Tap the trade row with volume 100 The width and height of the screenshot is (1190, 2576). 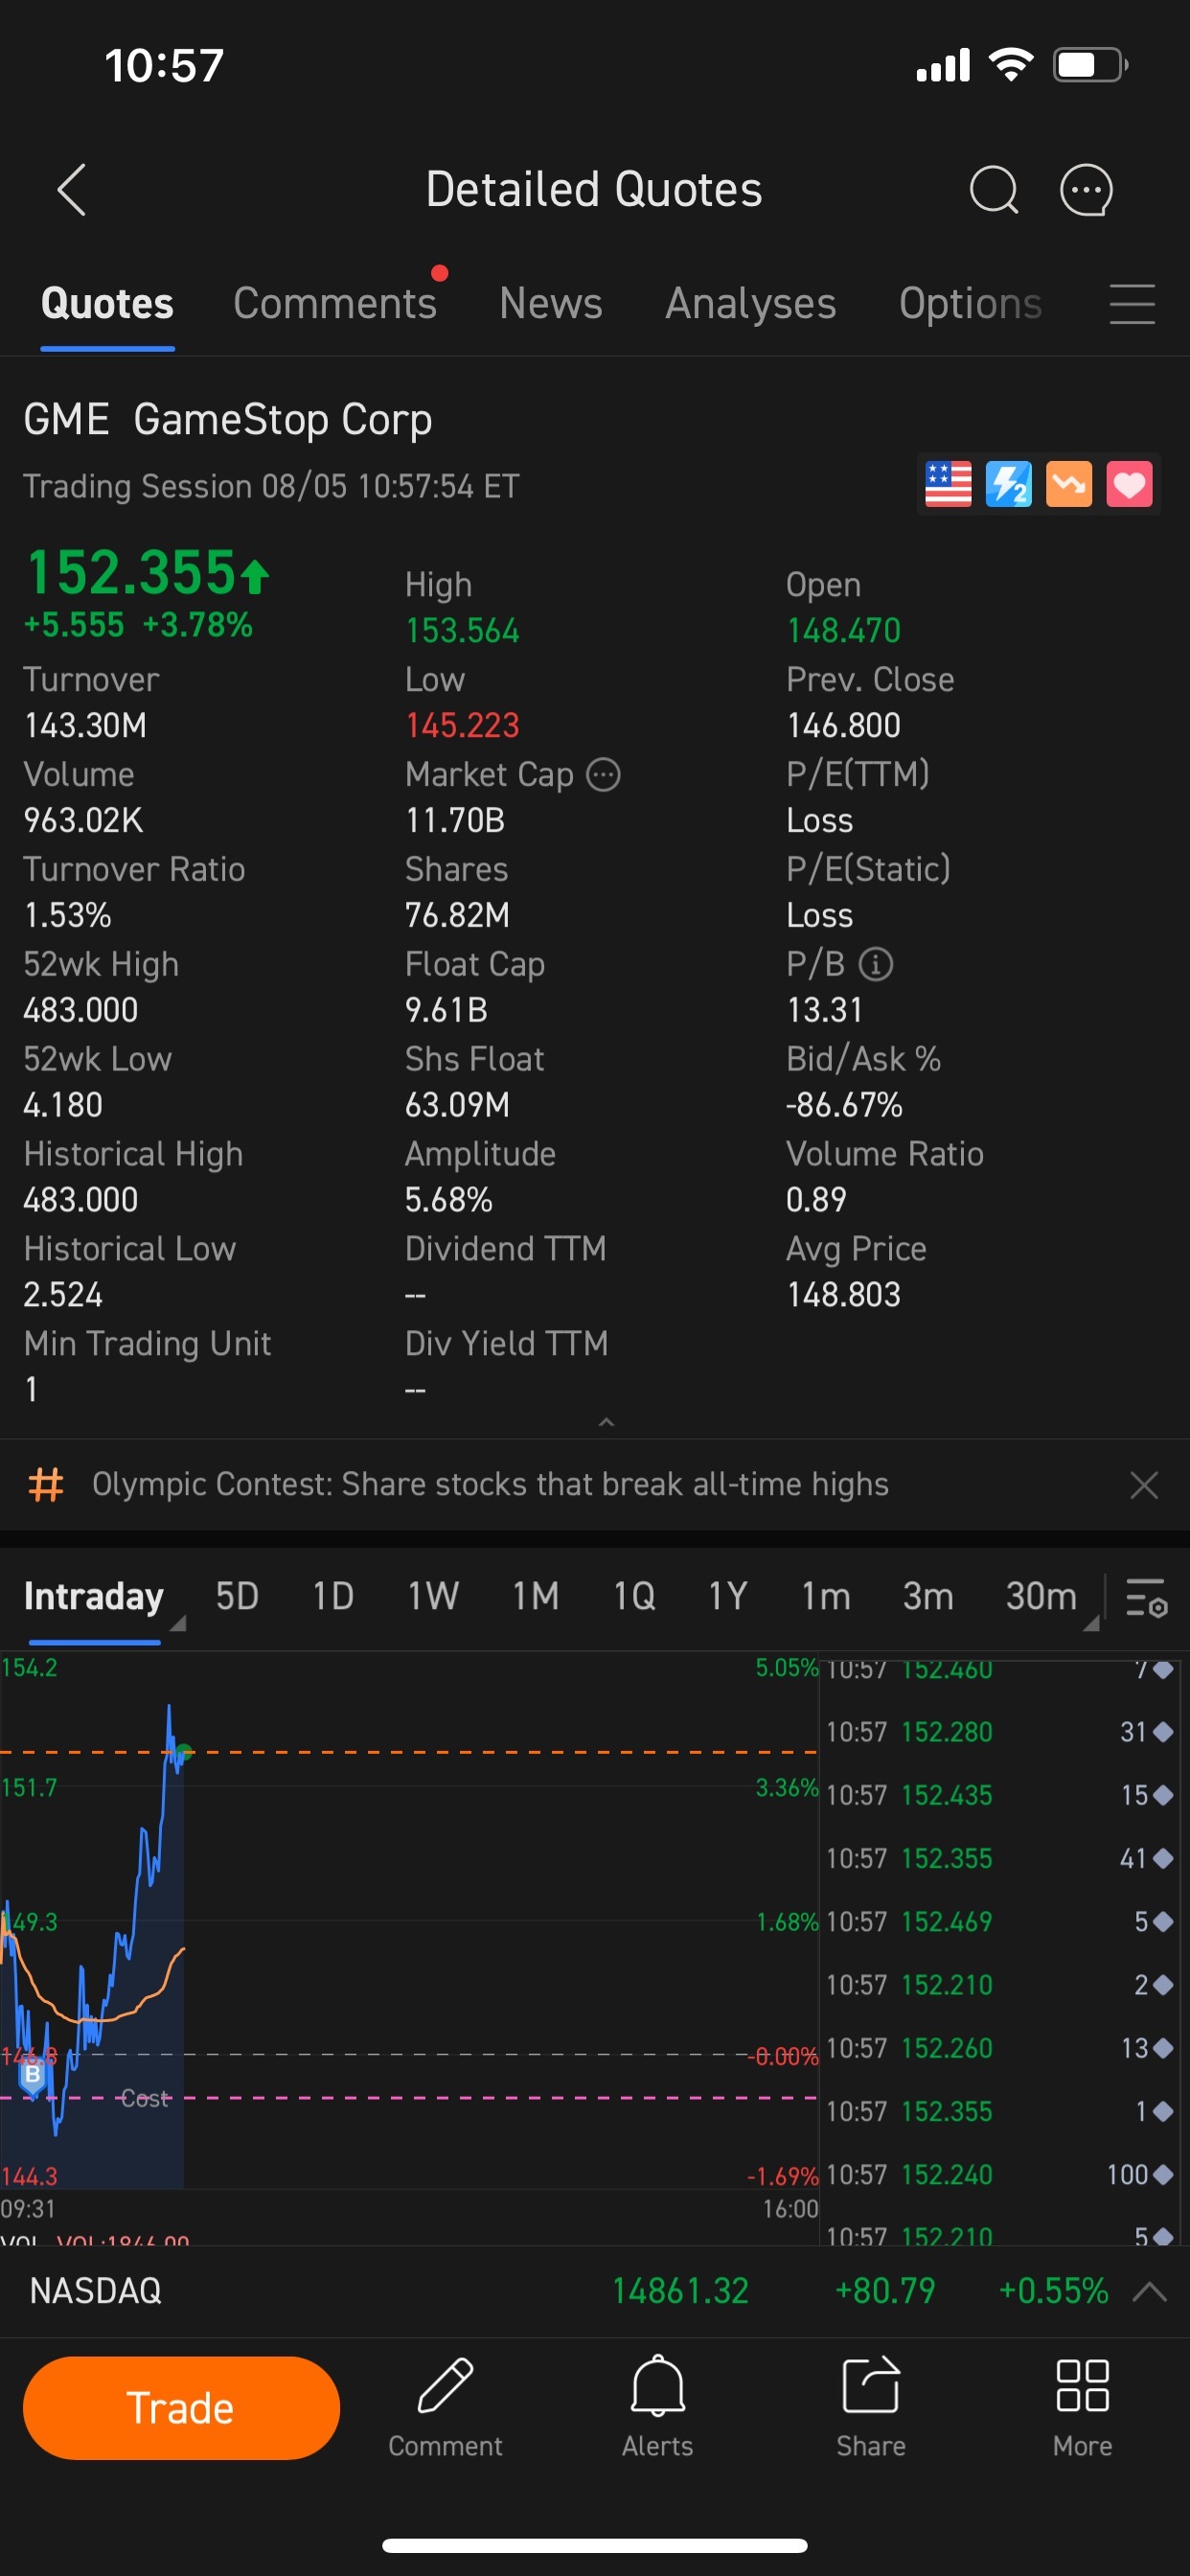click(1000, 2175)
